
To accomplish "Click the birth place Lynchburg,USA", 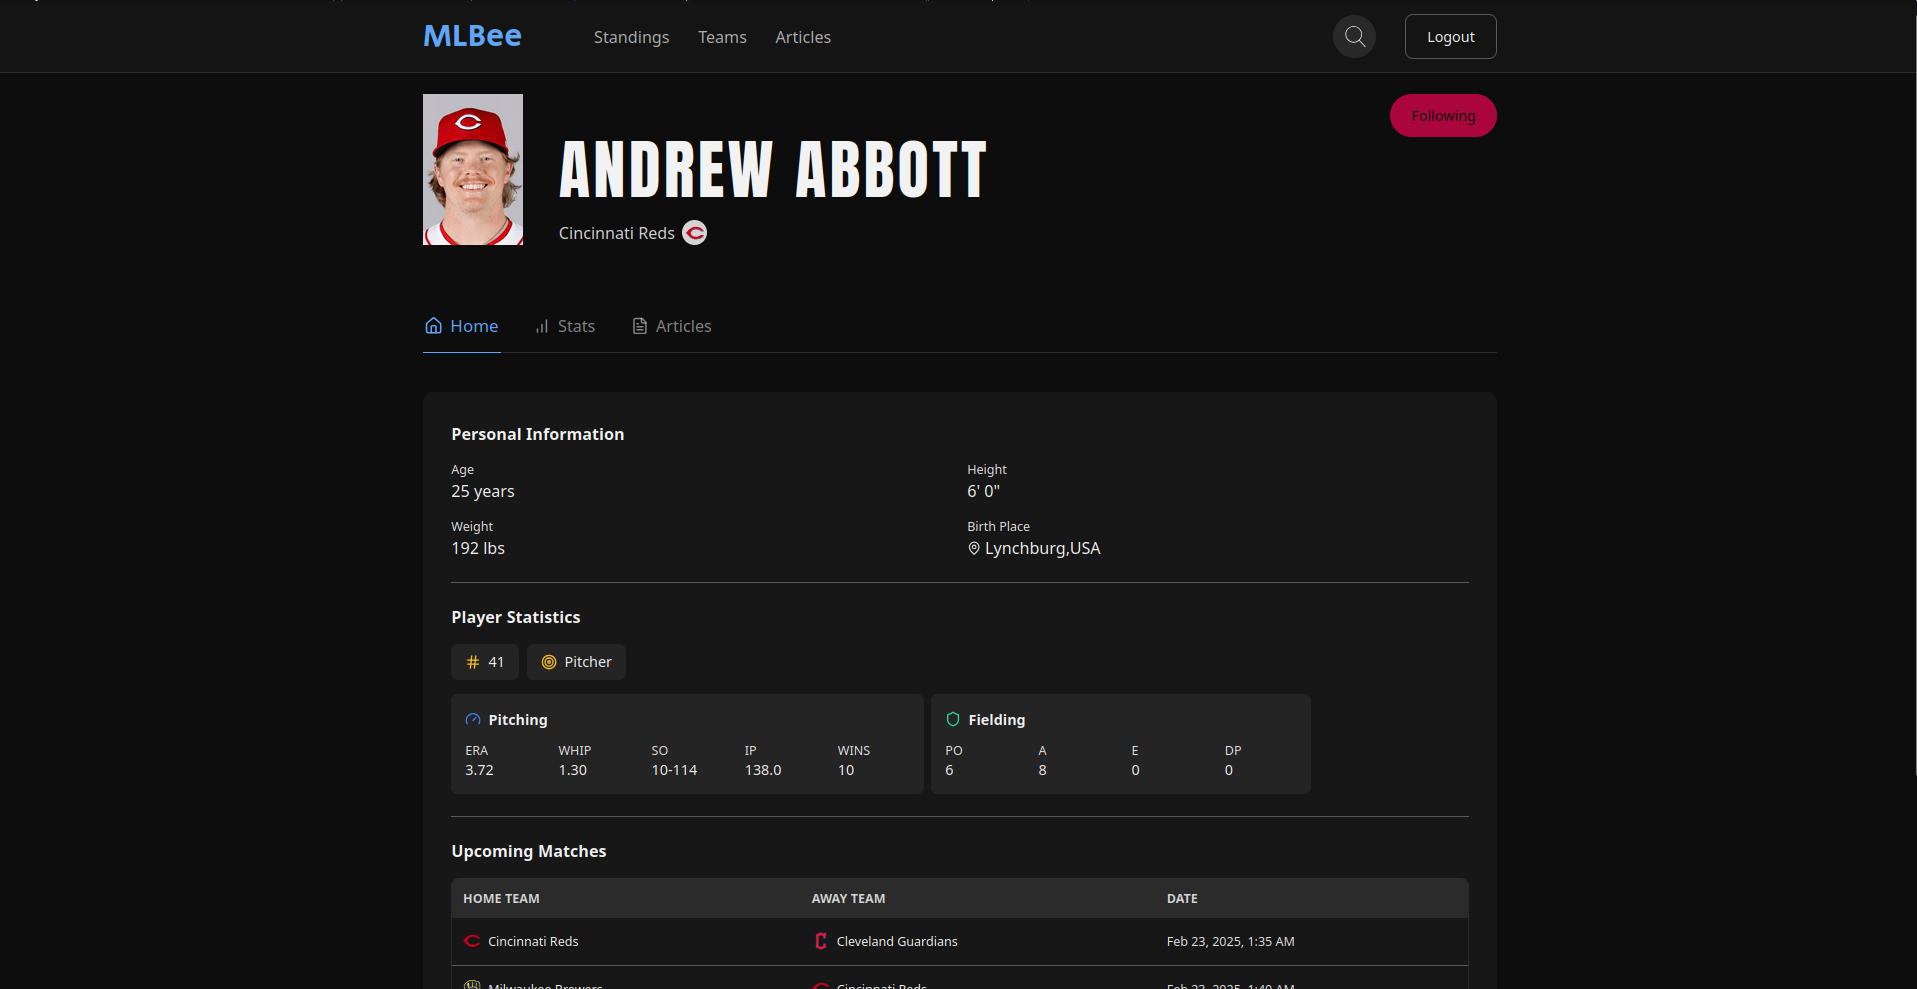I will [x=1042, y=548].
